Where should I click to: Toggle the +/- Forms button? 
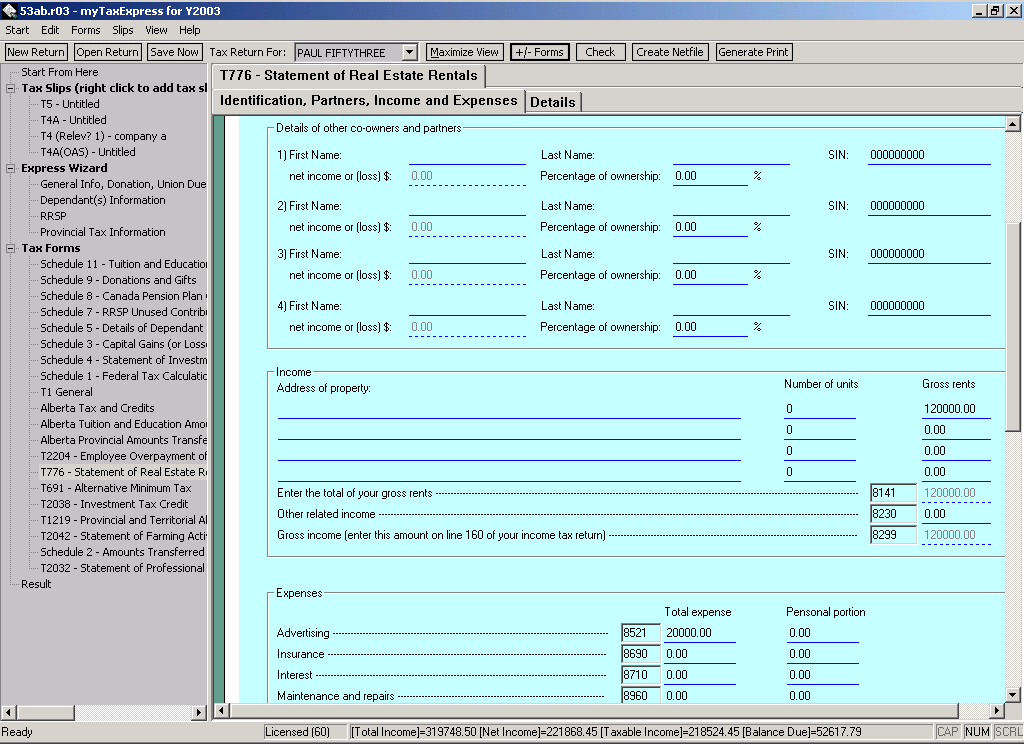pyautogui.click(x=539, y=52)
